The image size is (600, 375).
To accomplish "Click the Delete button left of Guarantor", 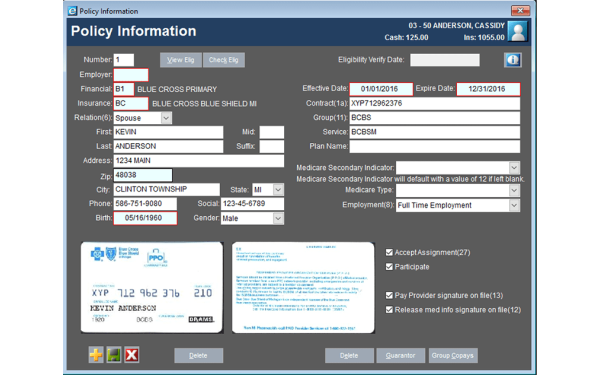I will [349, 355].
